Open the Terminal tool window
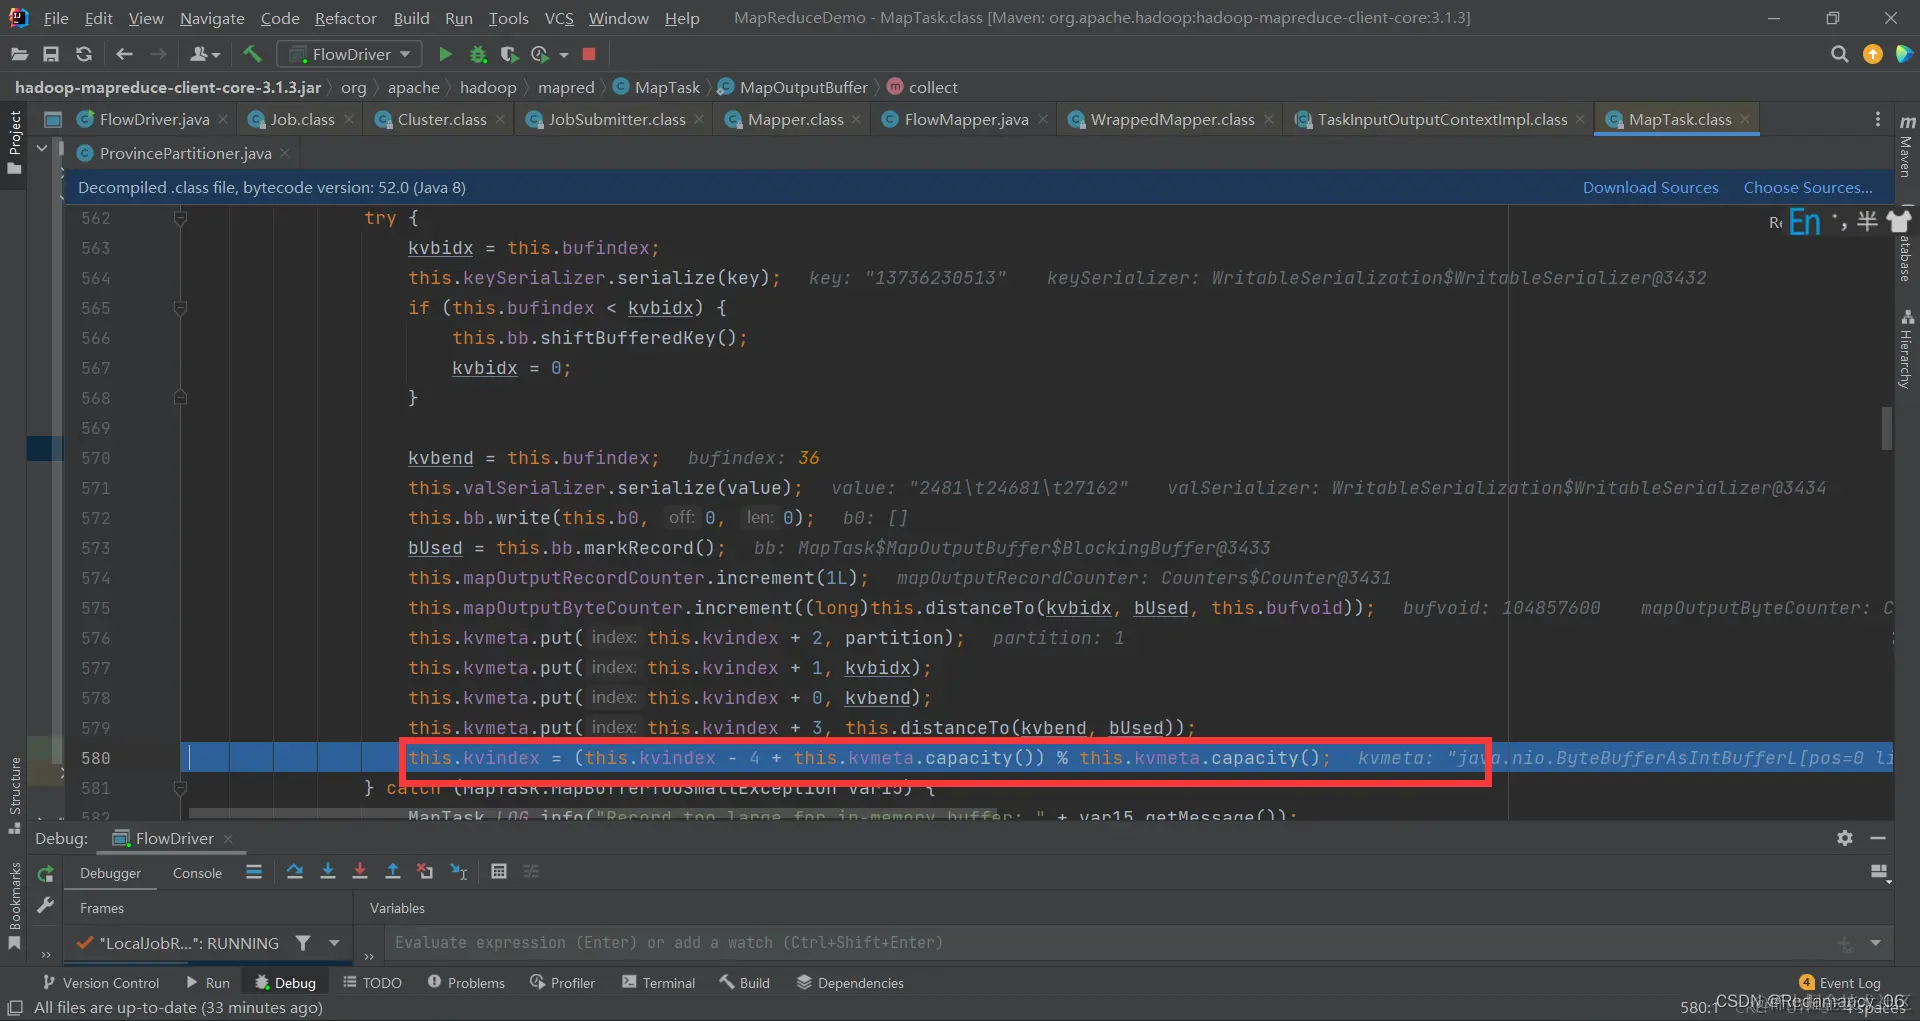This screenshot has height=1021, width=1920. pyautogui.click(x=658, y=983)
